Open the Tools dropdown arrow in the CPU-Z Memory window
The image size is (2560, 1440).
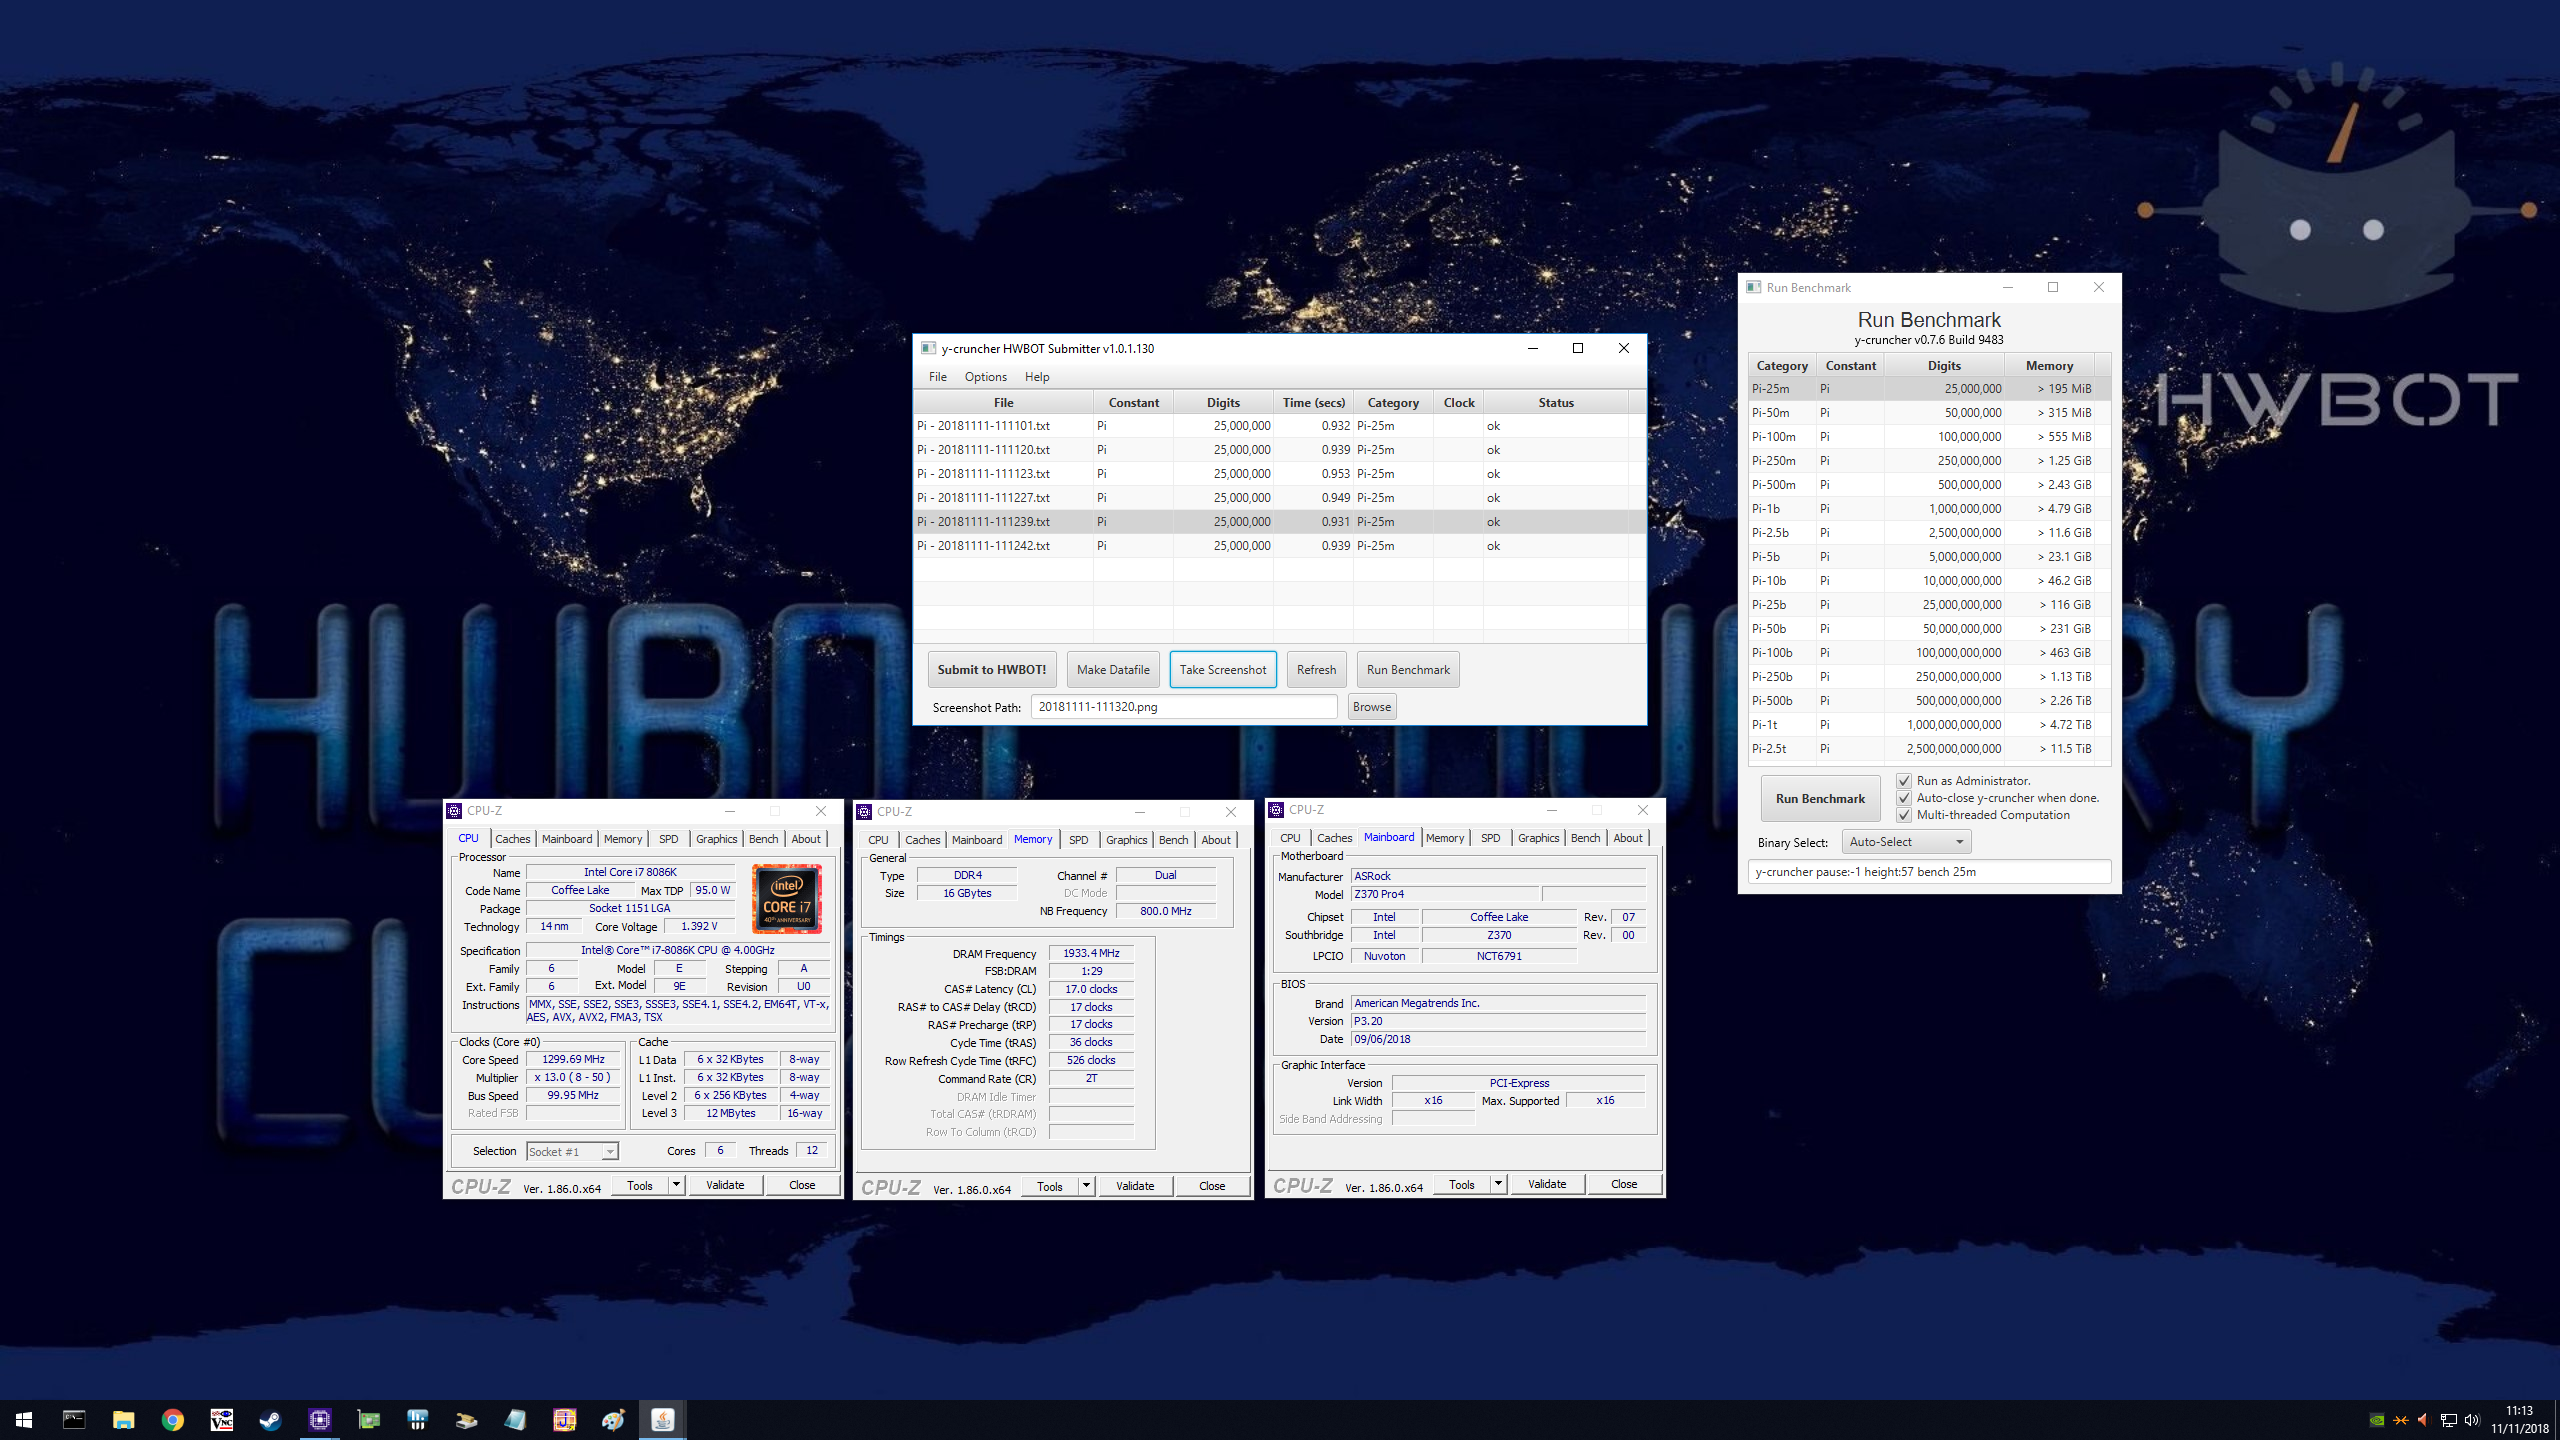tap(1087, 1186)
